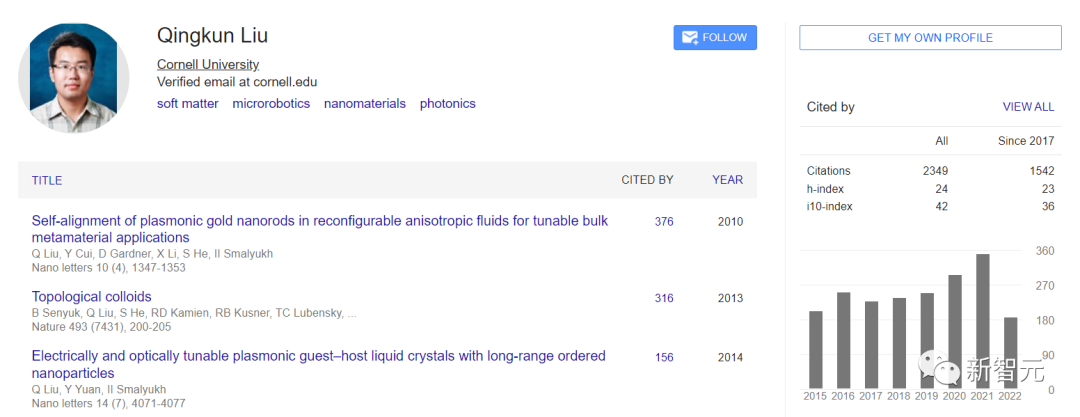Viewport: 1080px width, 417px height.
Task: Select the soft matter interest tag
Action: click(x=187, y=104)
